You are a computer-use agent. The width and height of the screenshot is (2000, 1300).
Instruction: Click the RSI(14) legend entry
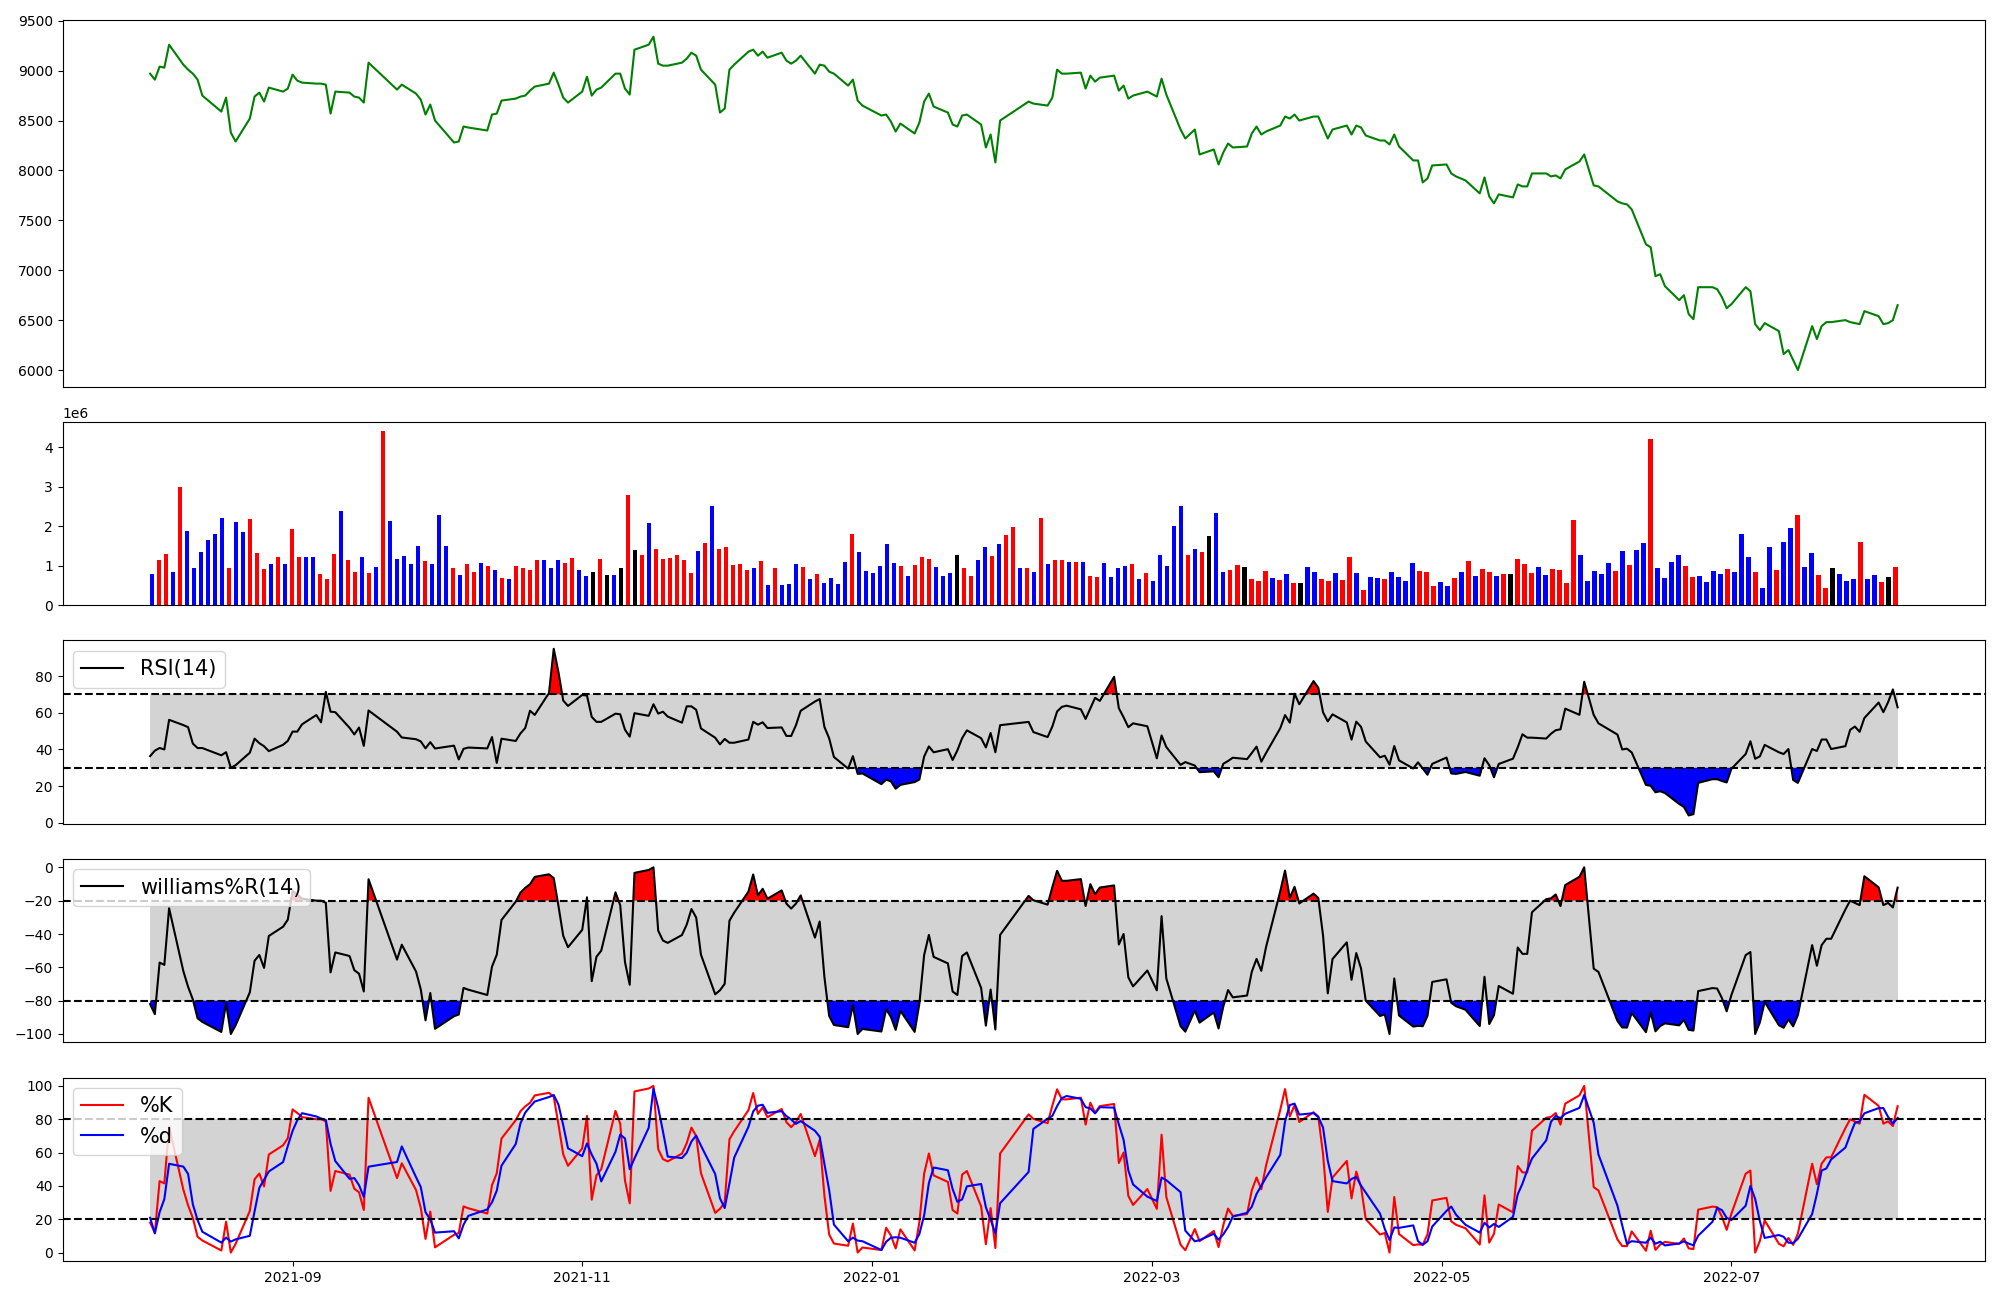[177, 668]
